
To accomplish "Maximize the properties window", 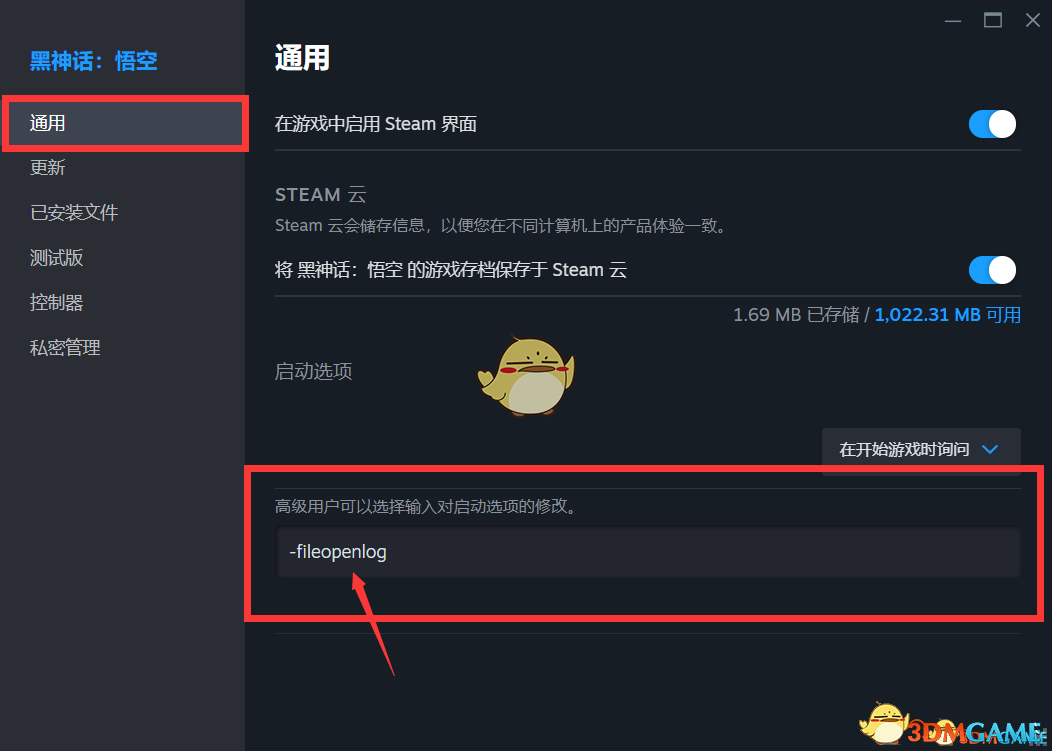I will pyautogui.click(x=993, y=21).
